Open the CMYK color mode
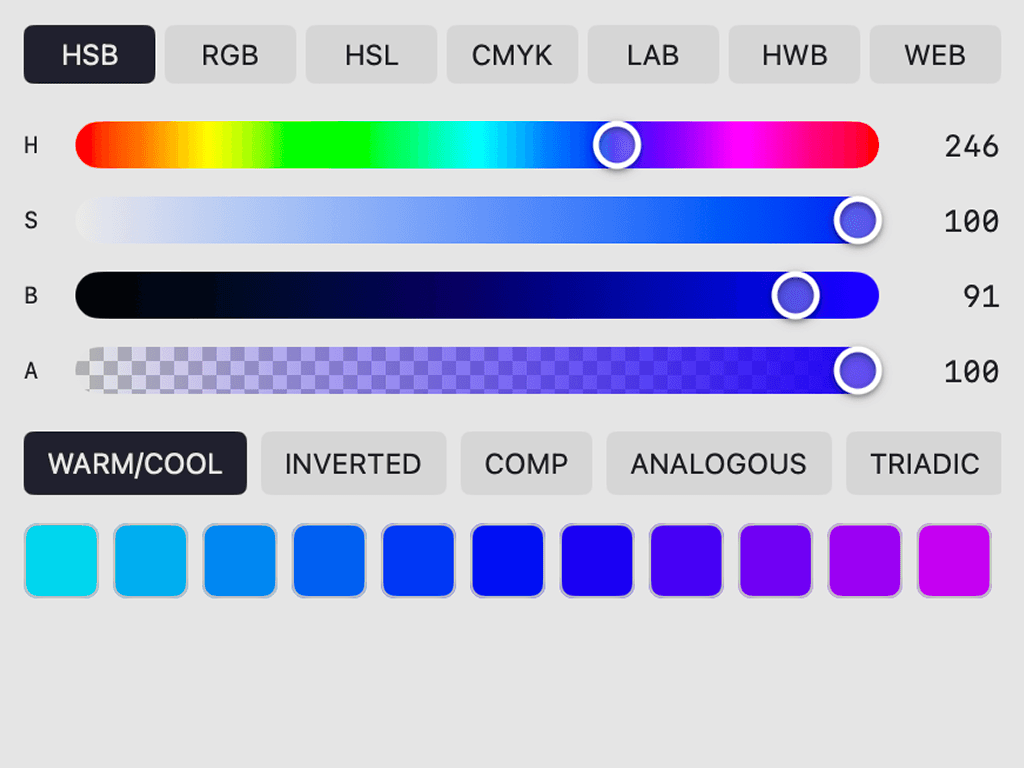Viewport: 1024px width, 768px height. (x=512, y=55)
